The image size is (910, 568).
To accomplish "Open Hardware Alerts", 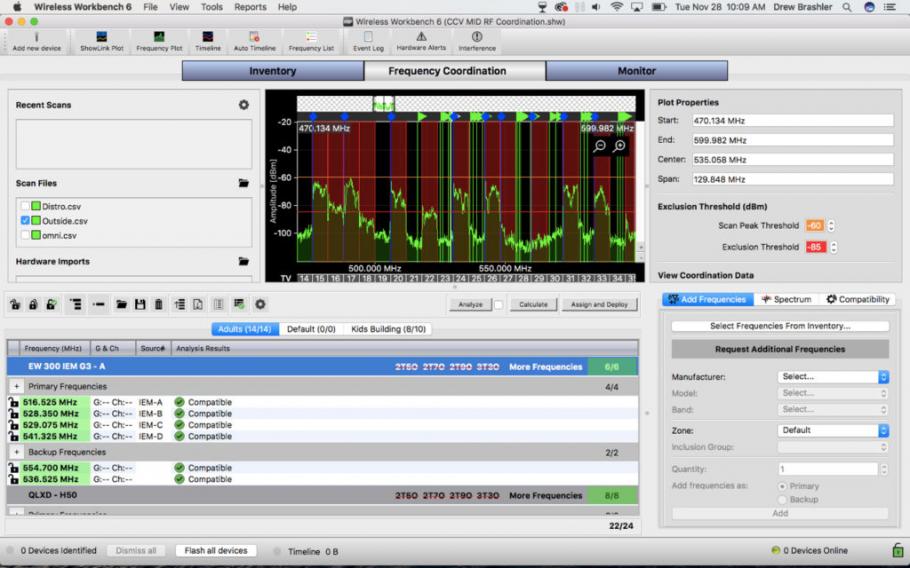I will (x=421, y=42).
